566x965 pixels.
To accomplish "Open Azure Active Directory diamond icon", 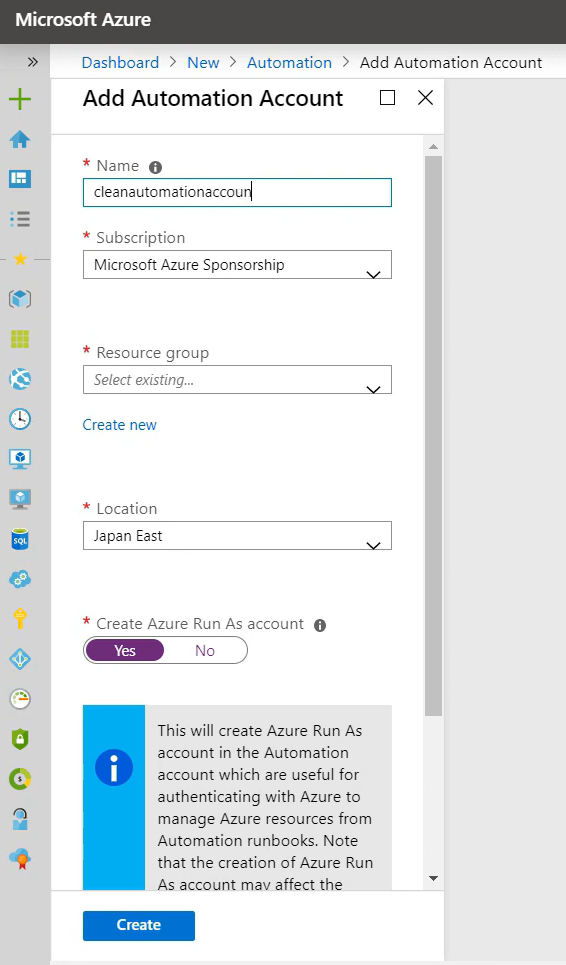I will [20, 659].
